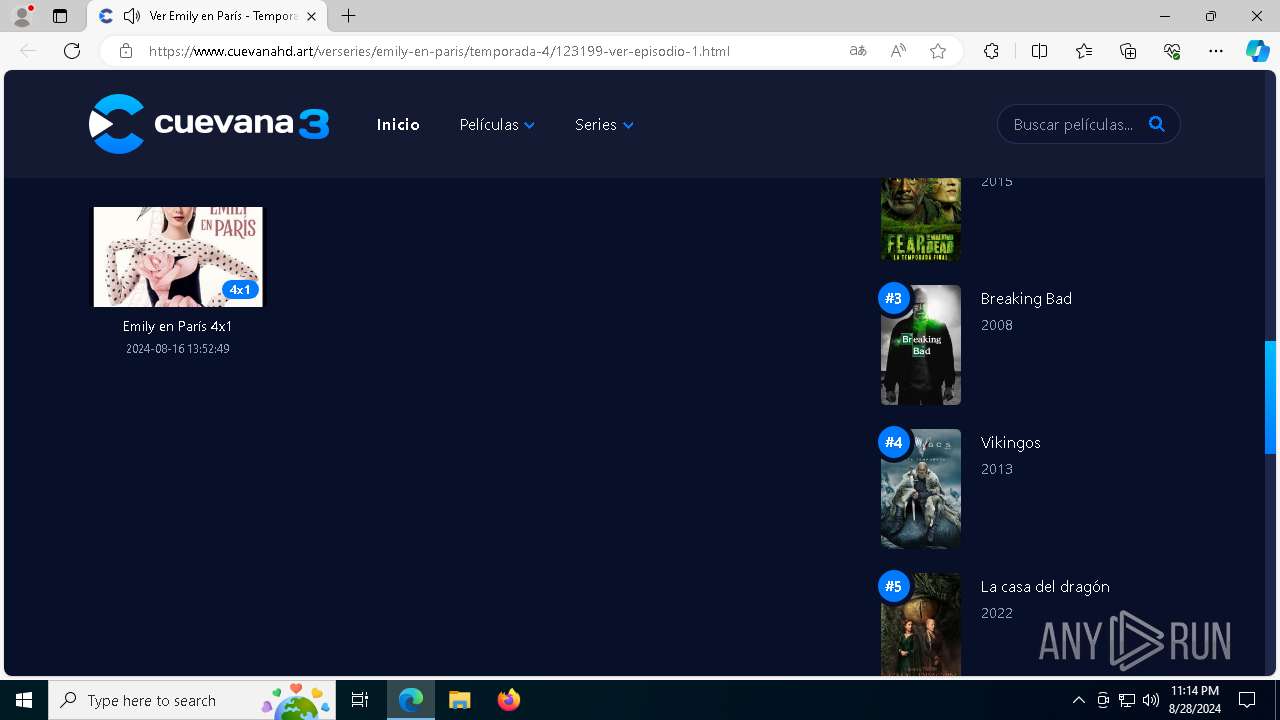This screenshot has width=1280, height=720.
Task: Click the page vertical scrollbar thumb
Action: coord(1271,397)
